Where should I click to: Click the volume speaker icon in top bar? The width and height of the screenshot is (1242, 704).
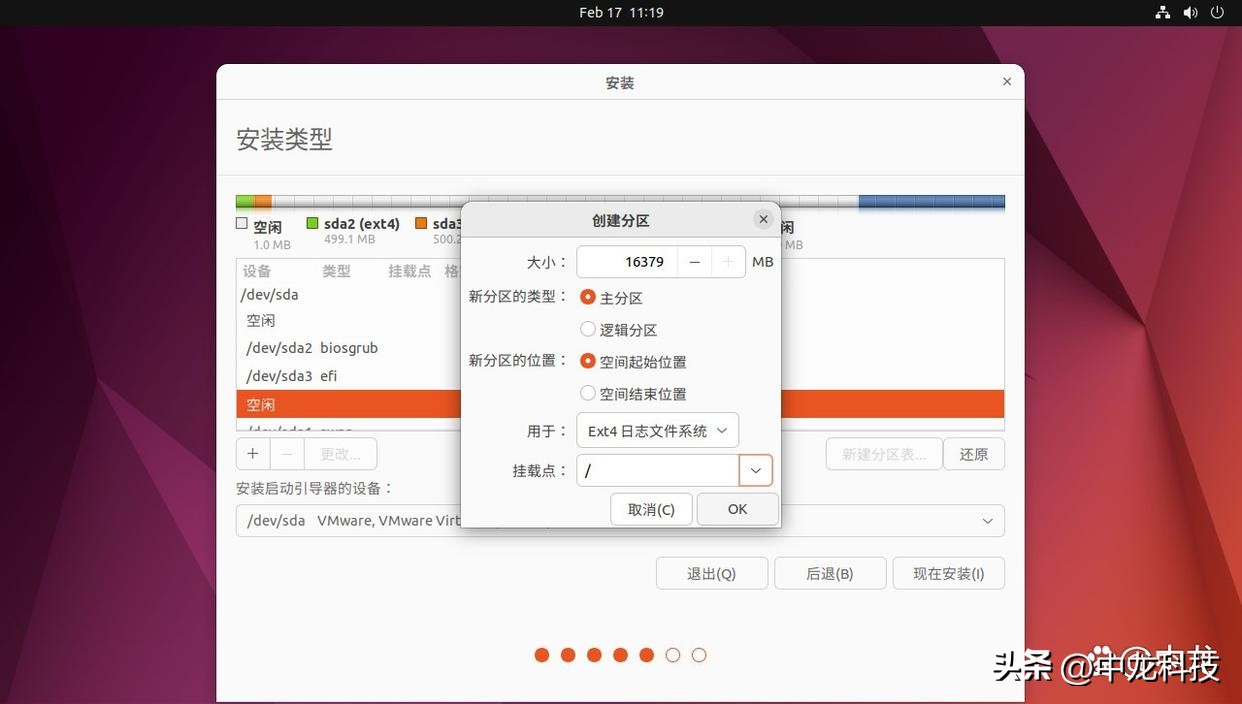click(x=1189, y=11)
